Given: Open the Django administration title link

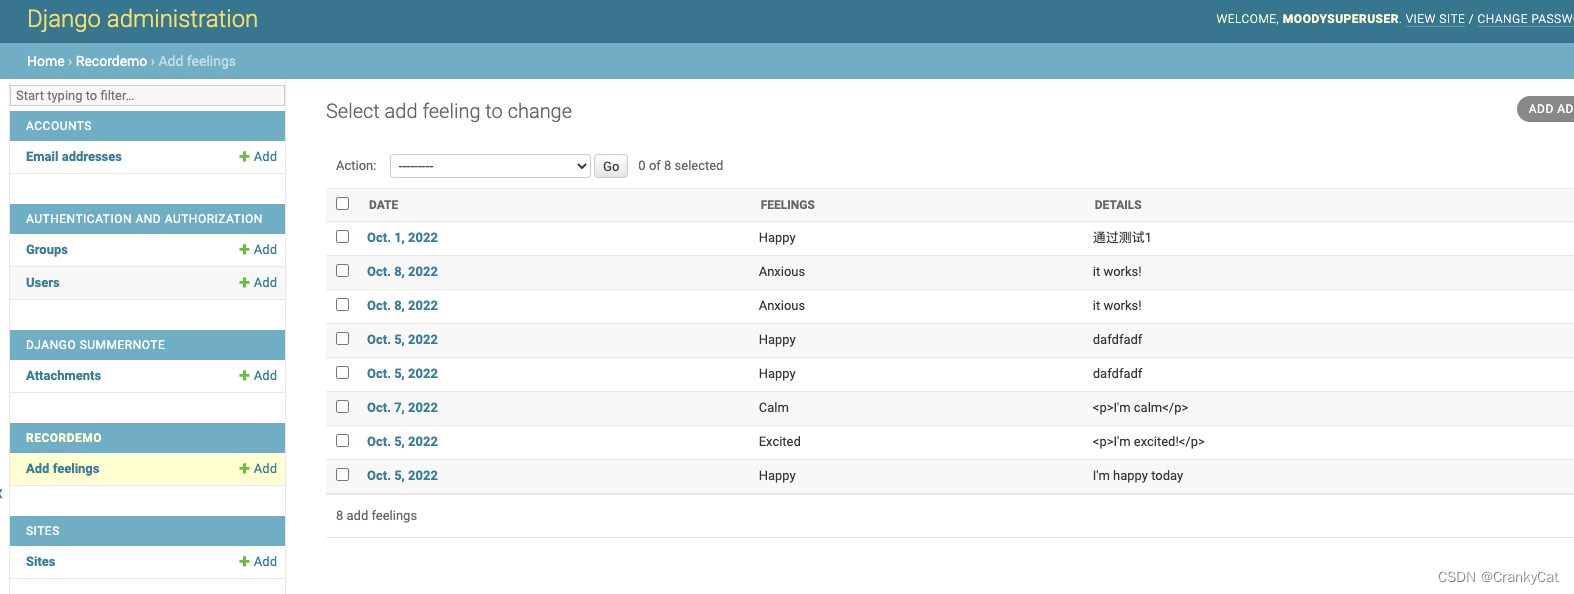Looking at the screenshot, I should 142,19.
